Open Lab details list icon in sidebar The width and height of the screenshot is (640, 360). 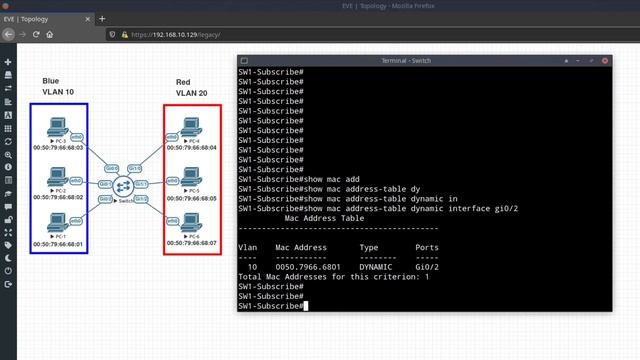(8, 180)
